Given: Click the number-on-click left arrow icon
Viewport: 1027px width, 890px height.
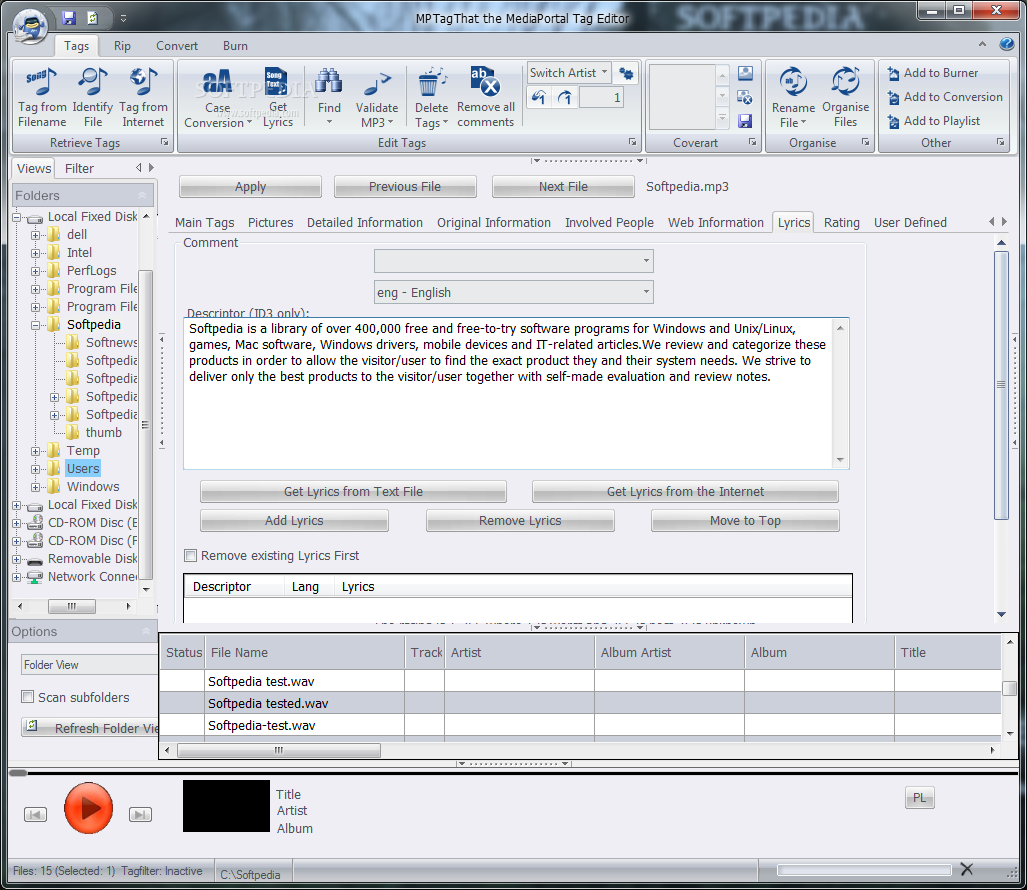Looking at the screenshot, I should (538, 98).
